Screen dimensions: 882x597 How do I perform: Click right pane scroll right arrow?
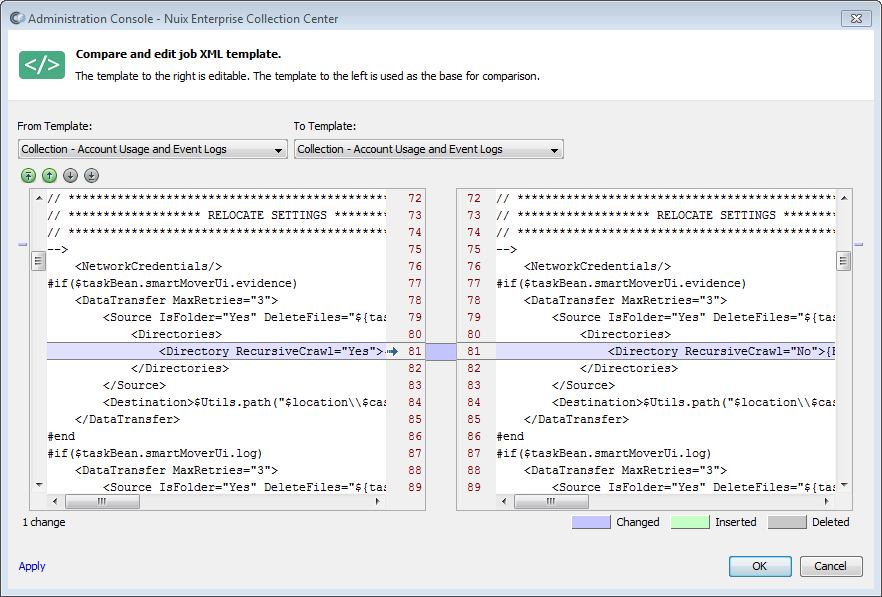(826, 501)
